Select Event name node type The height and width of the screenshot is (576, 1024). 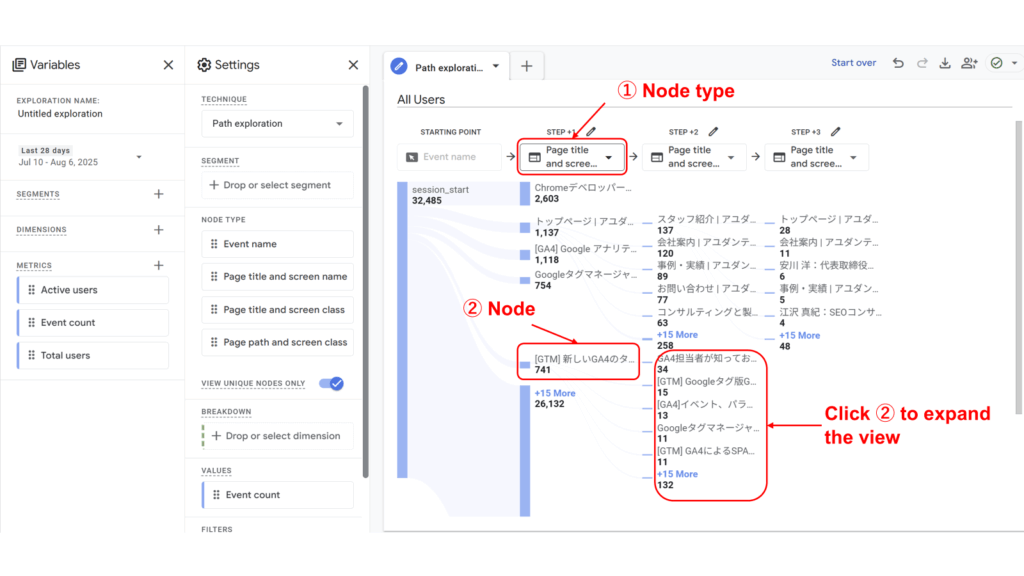point(278,244)
